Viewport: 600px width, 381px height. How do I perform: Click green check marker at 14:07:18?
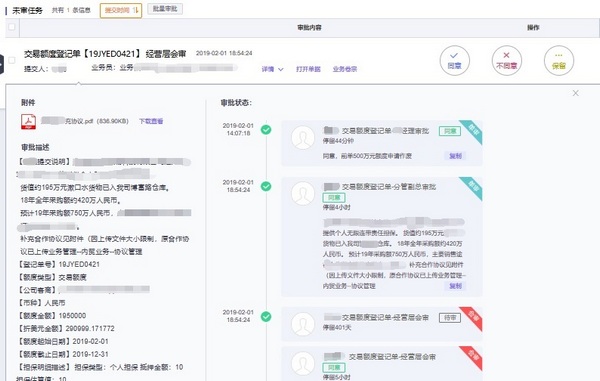[266, 130]
